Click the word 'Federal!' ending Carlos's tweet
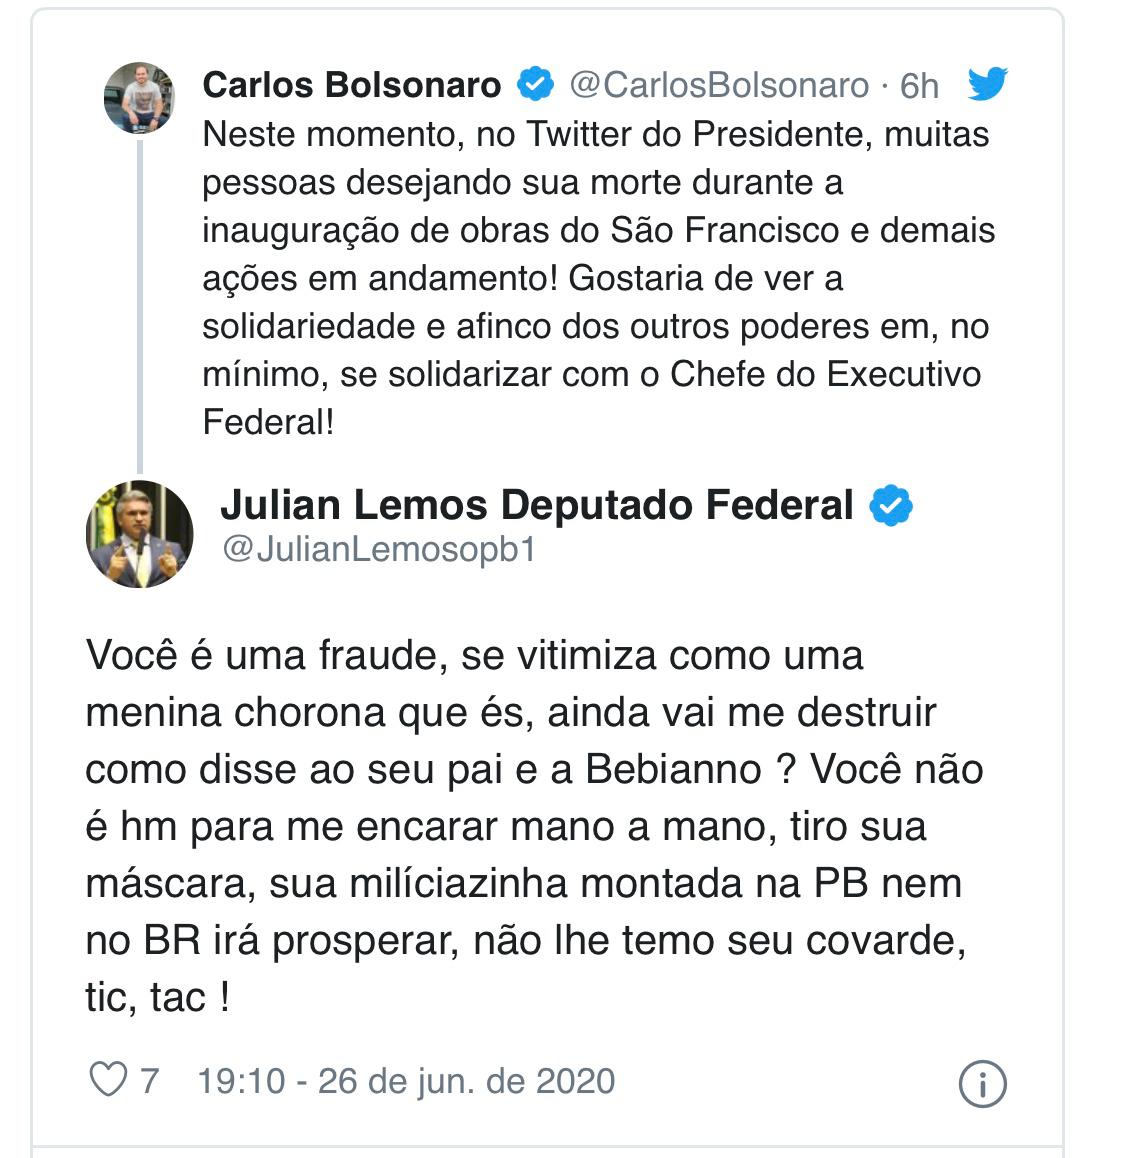 tap(269, 422)
